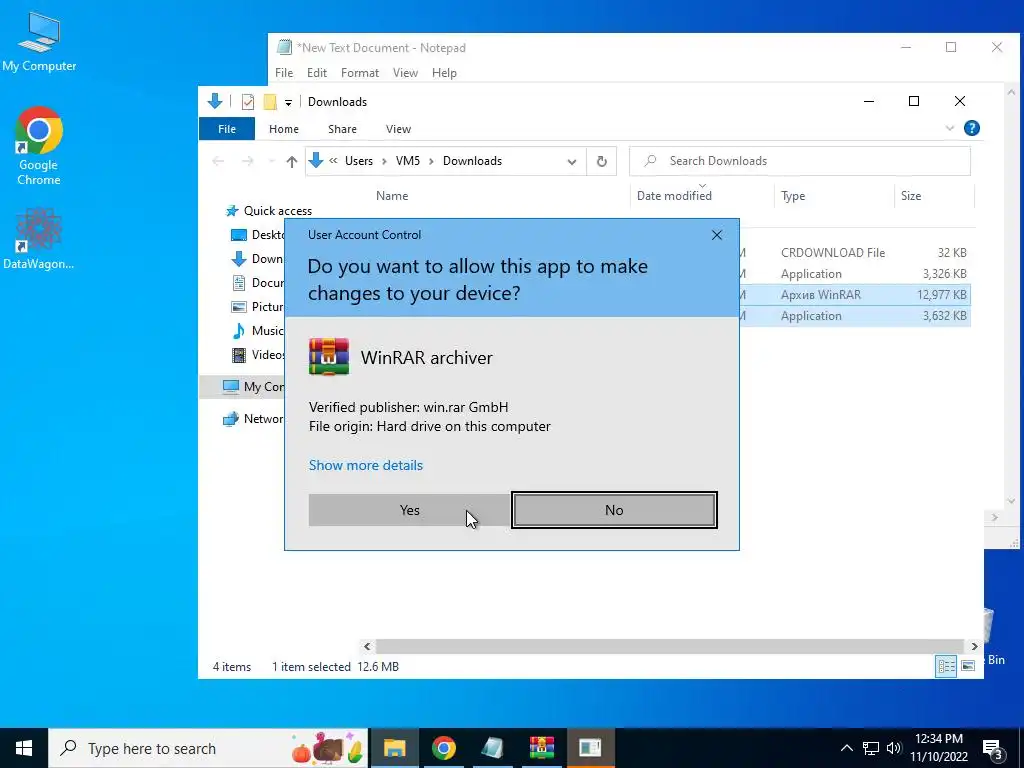
Task: Select the 3,326 KB Application row
Action: point(856,274)
